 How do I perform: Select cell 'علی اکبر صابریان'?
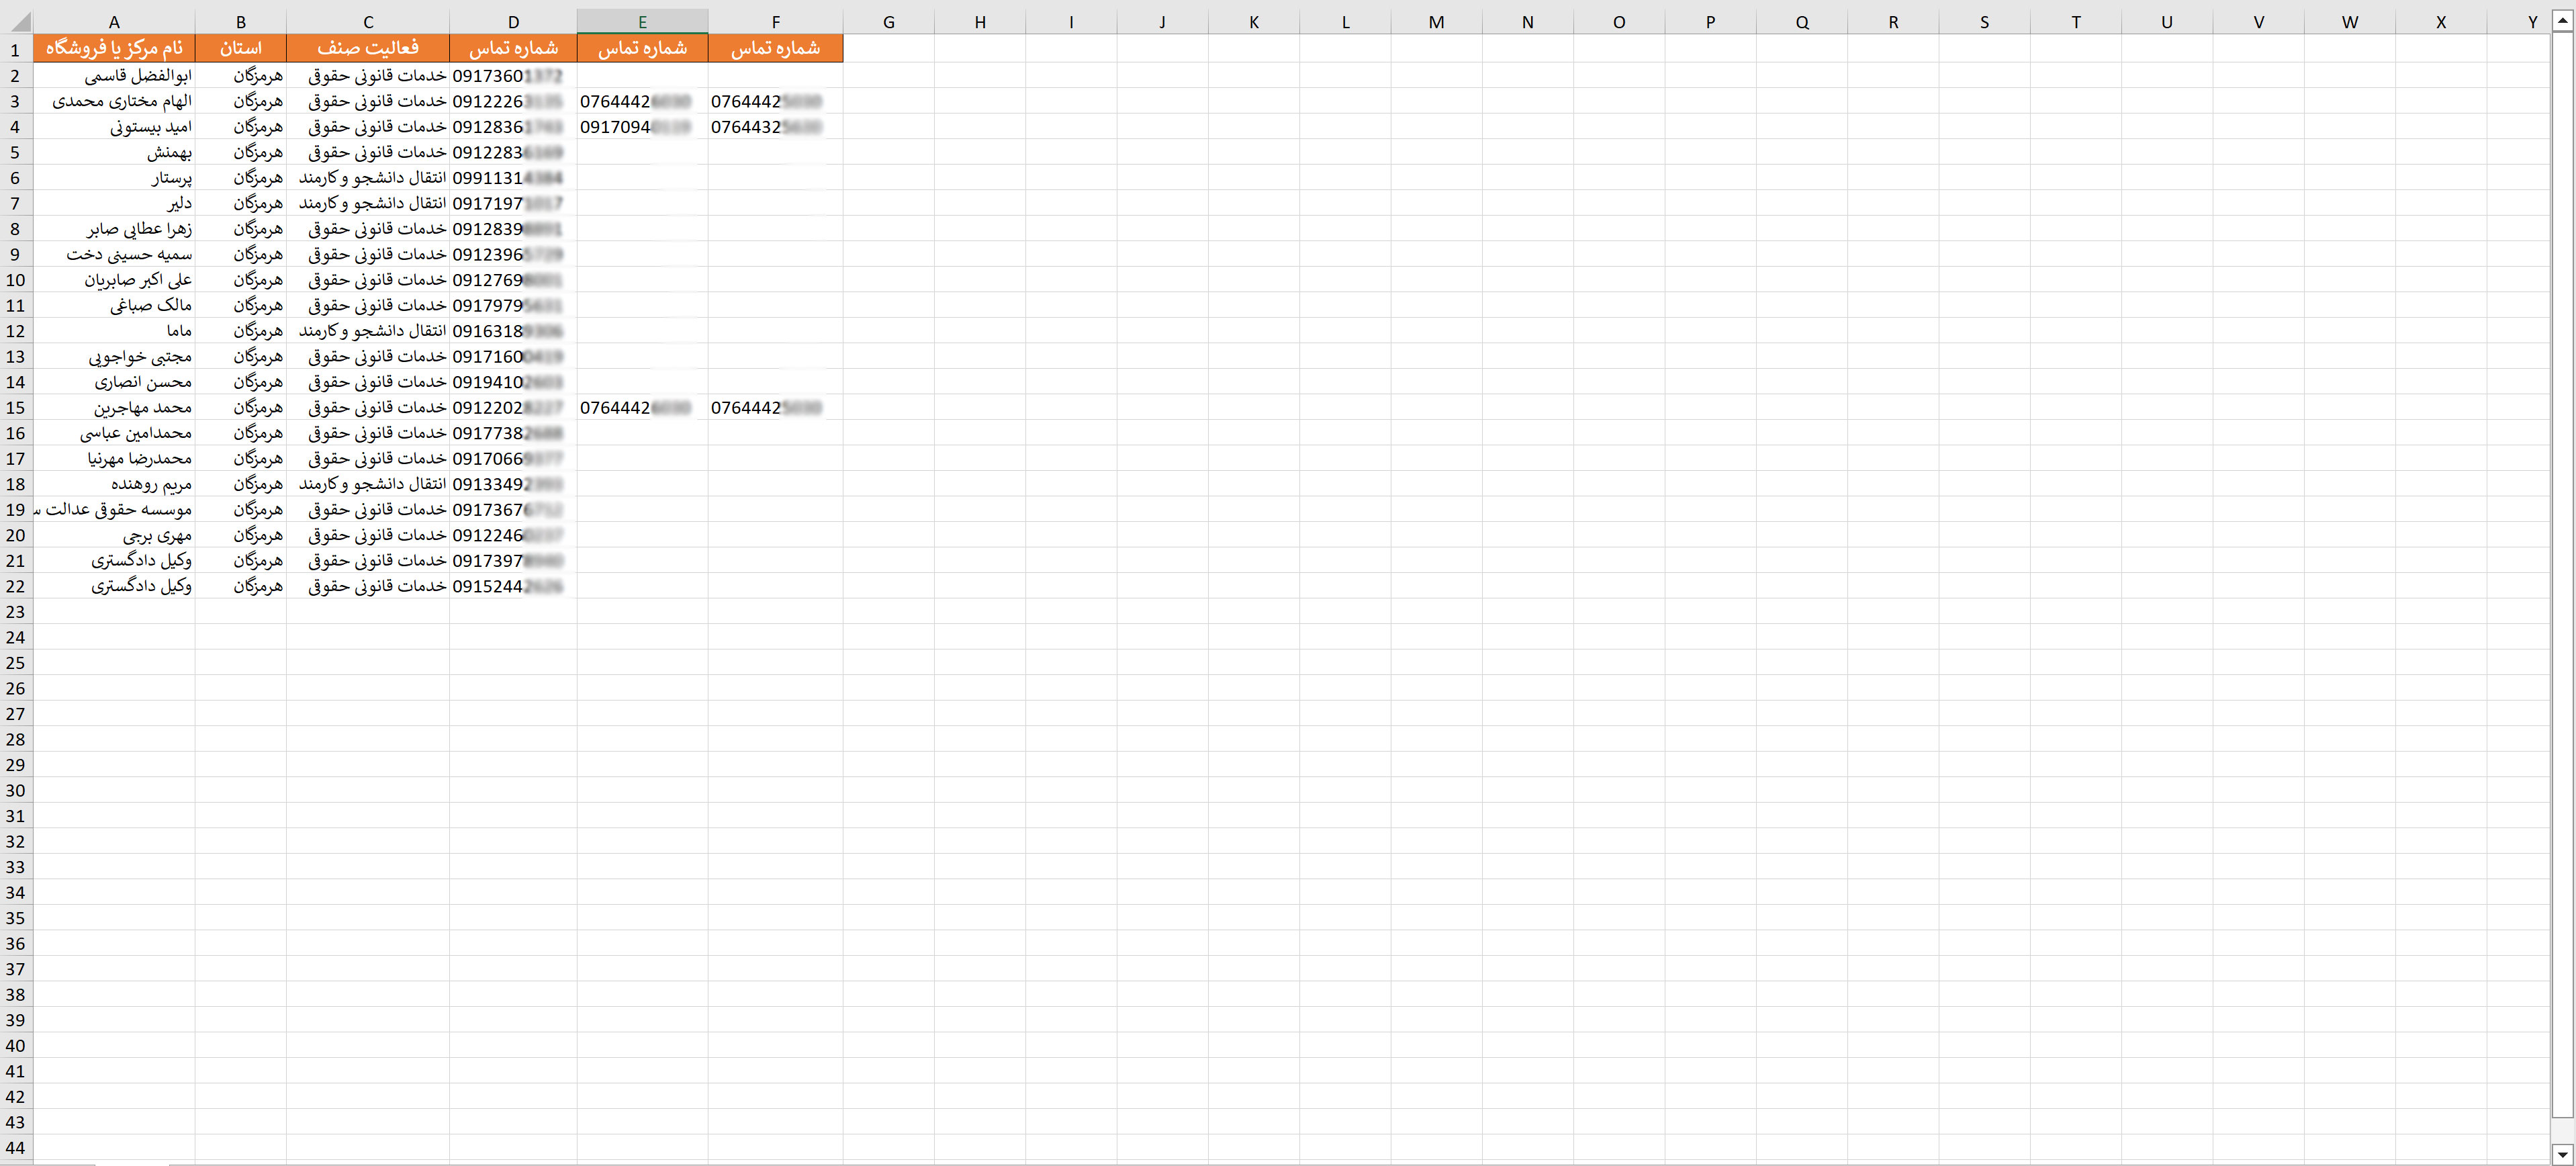[114, 280]
